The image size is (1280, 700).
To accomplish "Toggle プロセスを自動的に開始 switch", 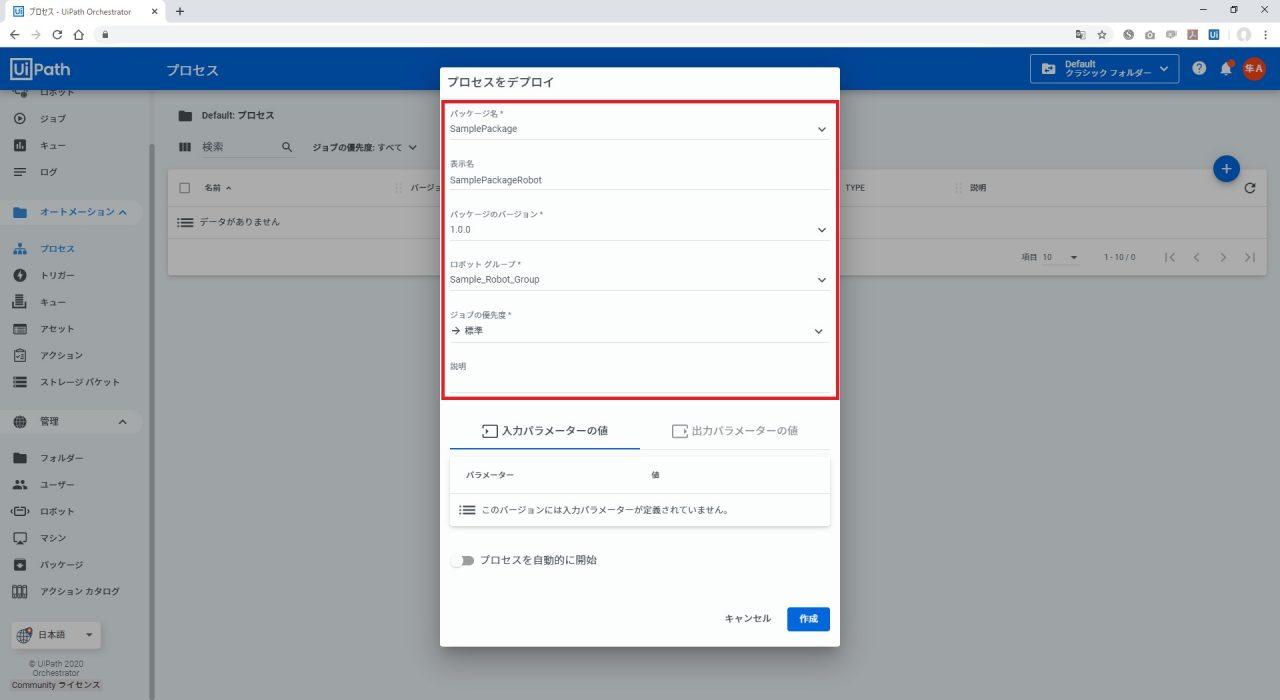I will click(461, 561).
